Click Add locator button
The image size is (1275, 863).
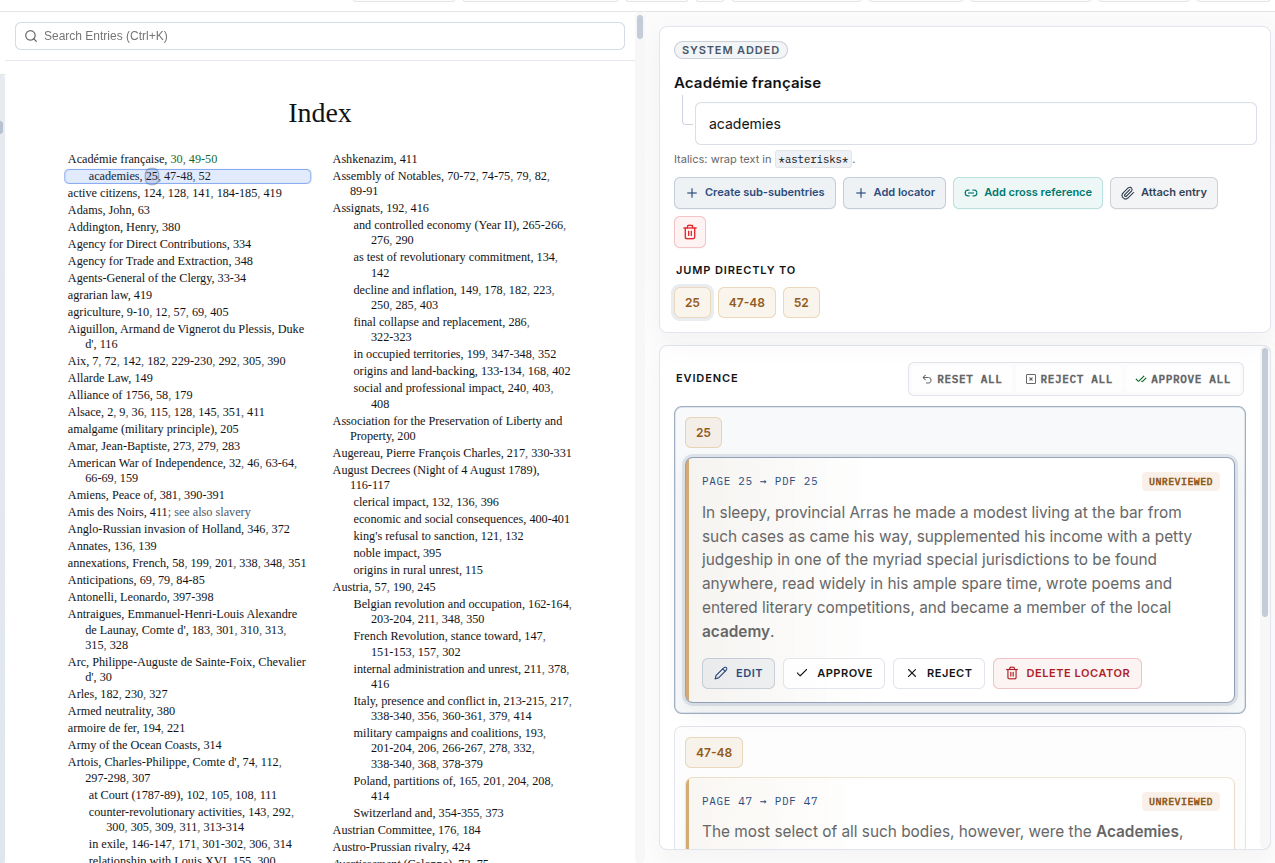(x=894, y=193)
